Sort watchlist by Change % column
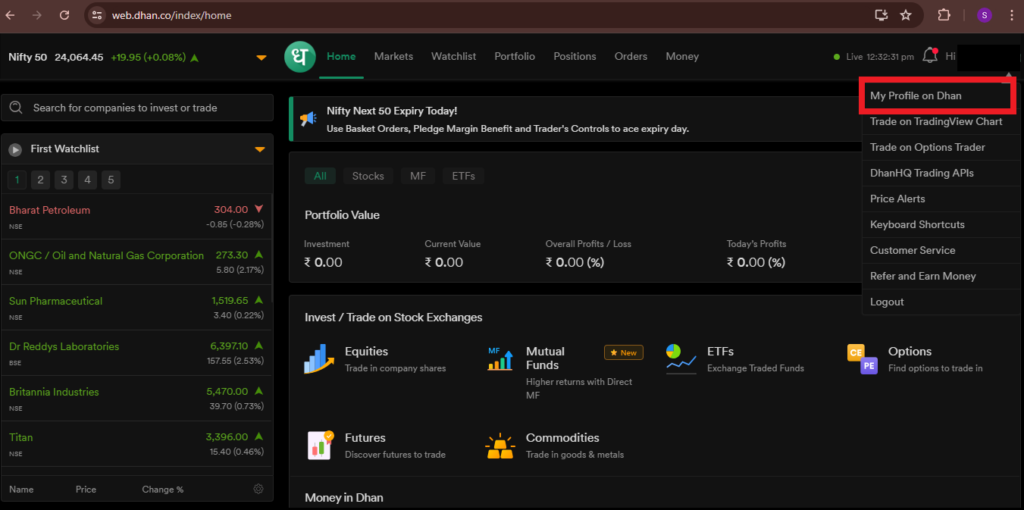Screen dimensions: 1024x510 point(163,489)
